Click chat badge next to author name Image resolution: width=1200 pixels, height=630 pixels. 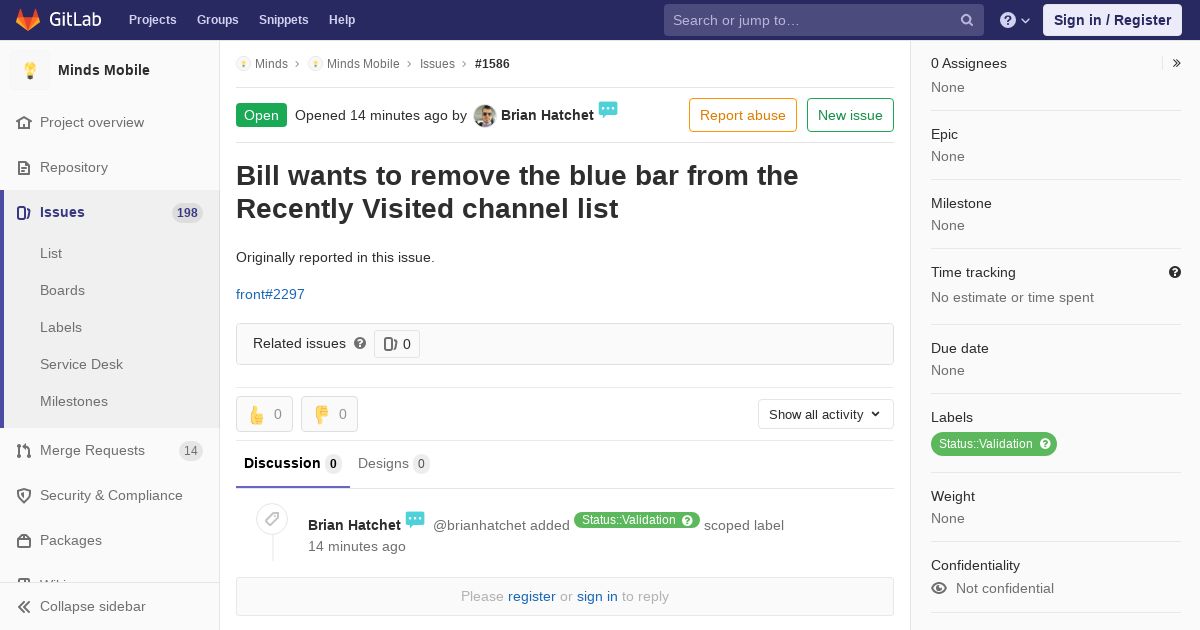(608, 109)
